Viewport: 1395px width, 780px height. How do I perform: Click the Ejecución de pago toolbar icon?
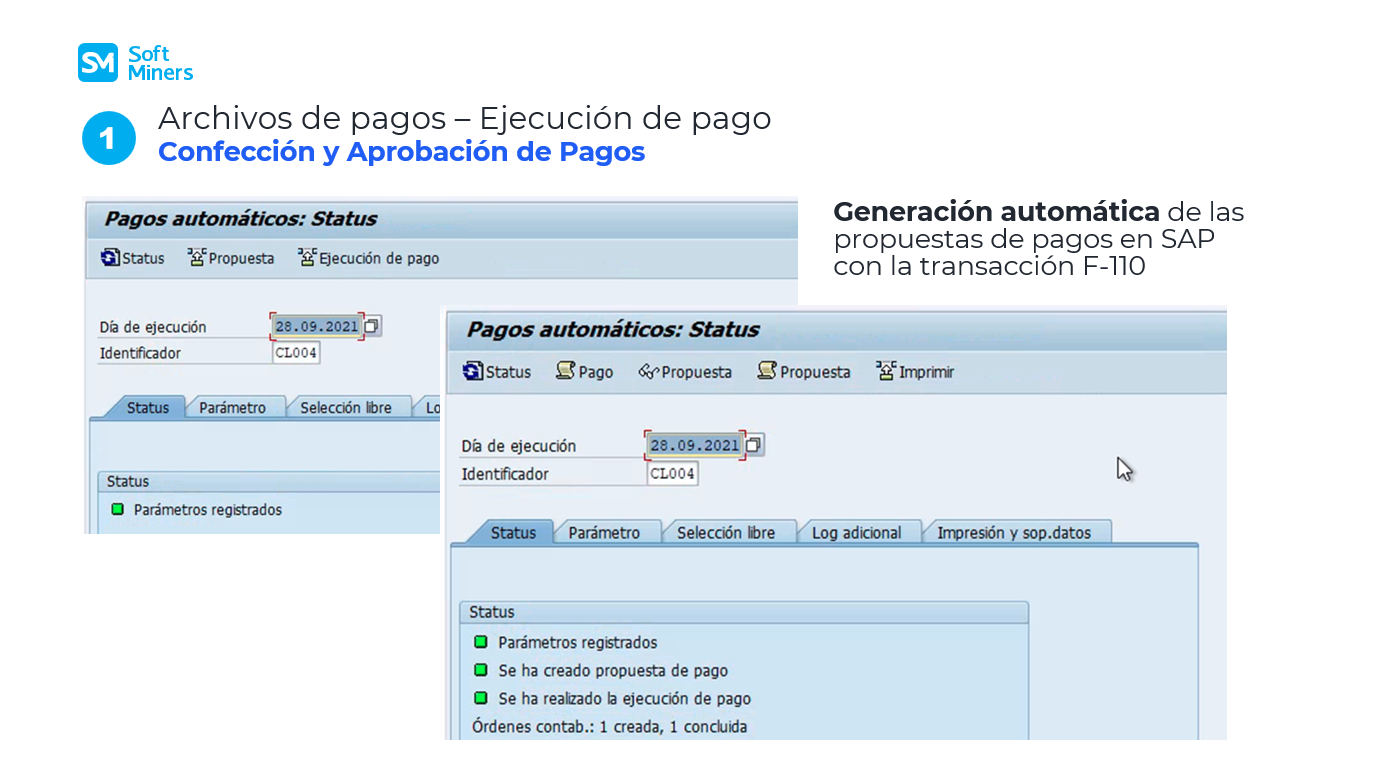(x=307, y=258)
